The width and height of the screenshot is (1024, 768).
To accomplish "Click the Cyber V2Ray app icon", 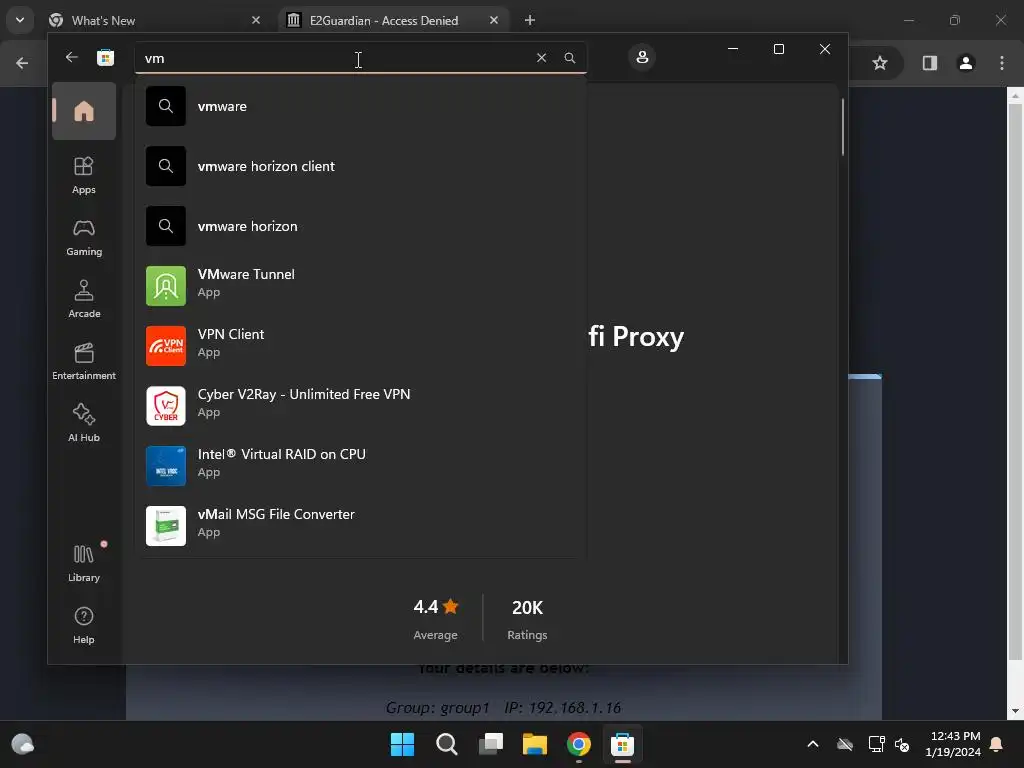I will point(166,406).
